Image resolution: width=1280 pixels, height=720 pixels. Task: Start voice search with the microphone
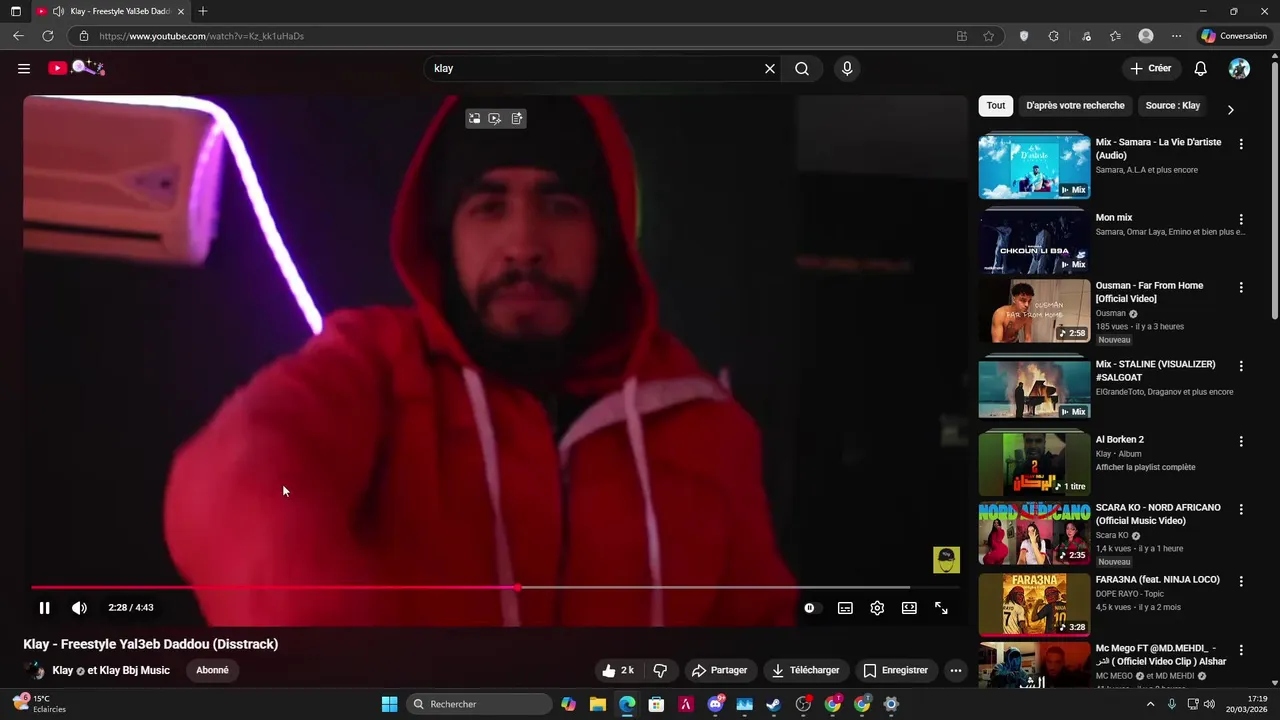(x=847, y=68)
